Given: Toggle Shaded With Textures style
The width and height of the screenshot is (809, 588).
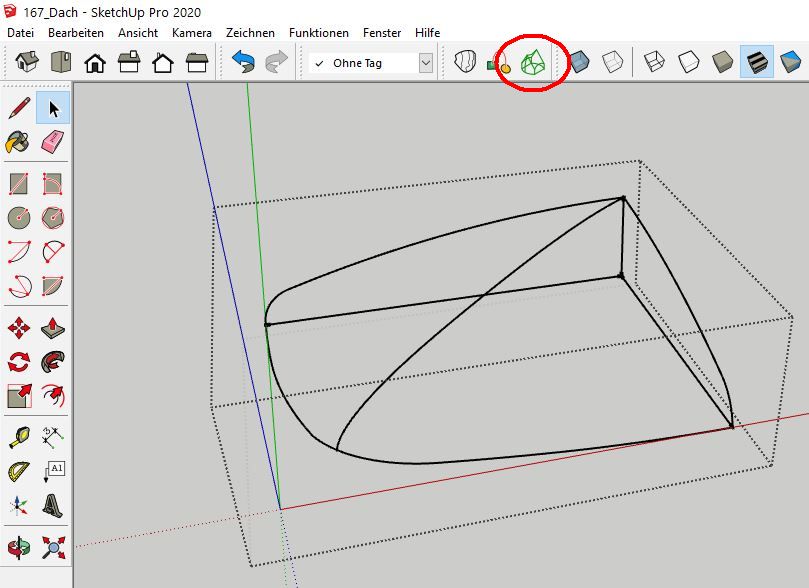Looking at the screenshot, I should tap(757, 63).
